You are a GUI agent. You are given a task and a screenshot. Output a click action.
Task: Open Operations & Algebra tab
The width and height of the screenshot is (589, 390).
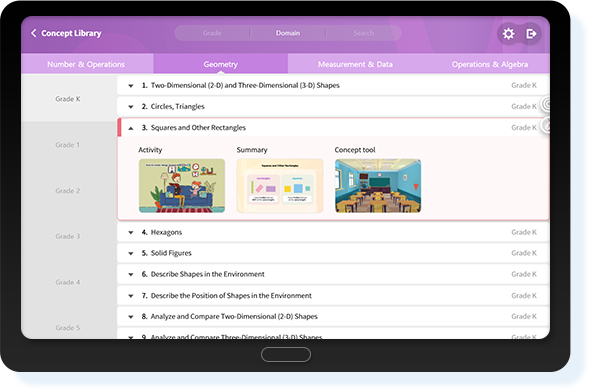coord(489,64)
